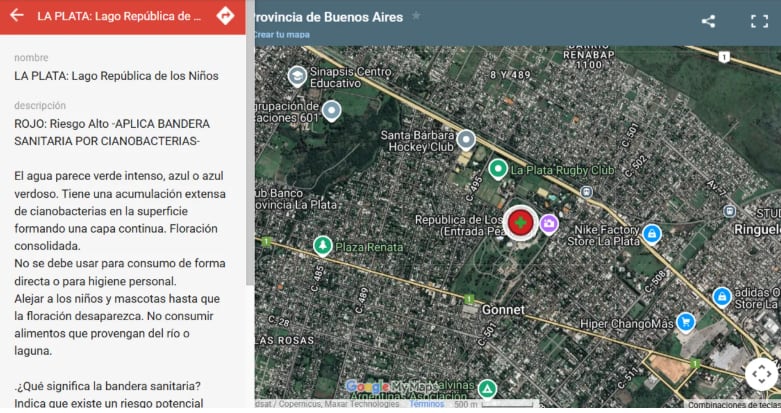Click the 'Club Banco Provincia La Plata' label
The width and height of the screenshot is (781, 413).
pos(296,199)
